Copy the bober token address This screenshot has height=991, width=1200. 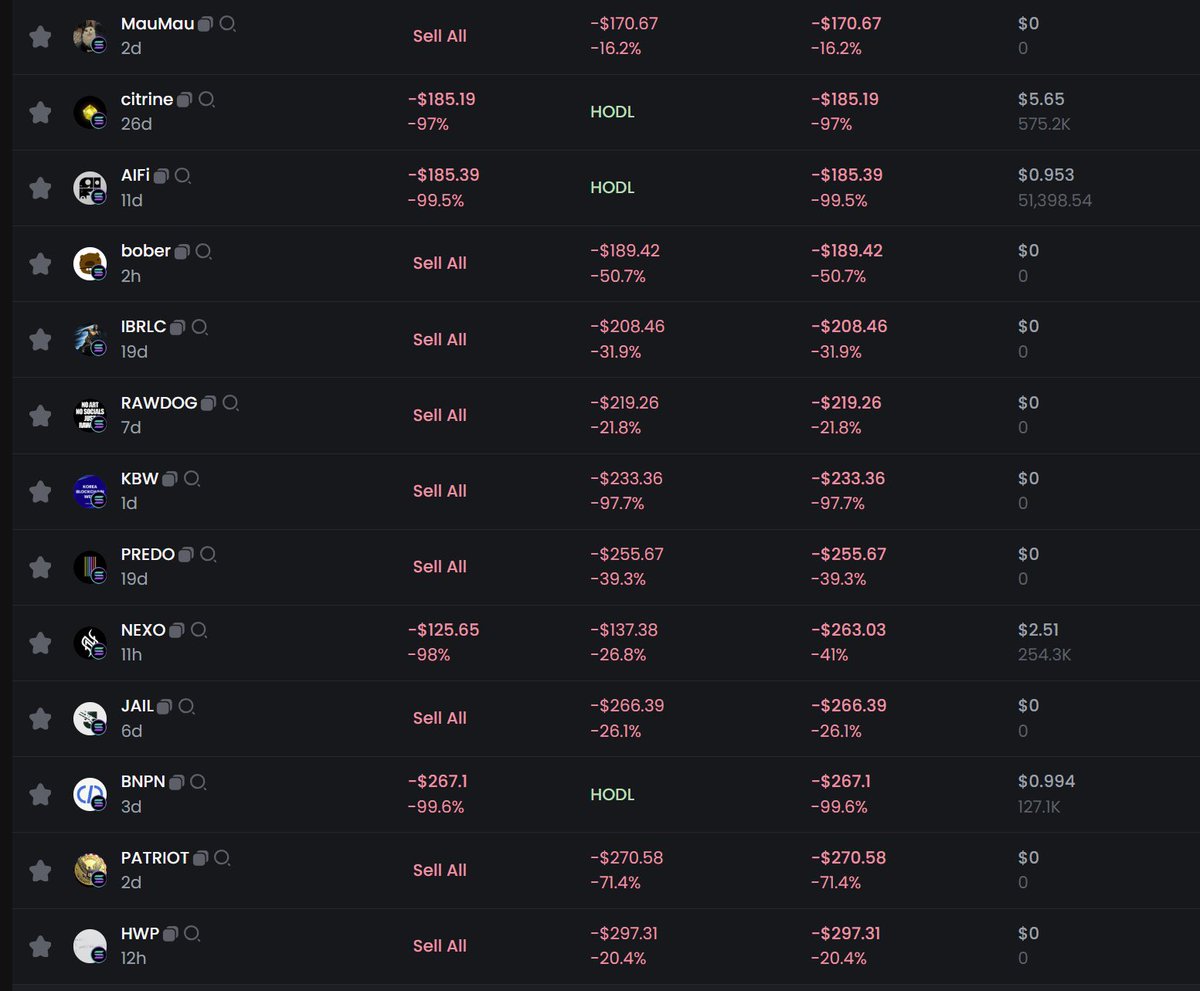coord(182,252)
